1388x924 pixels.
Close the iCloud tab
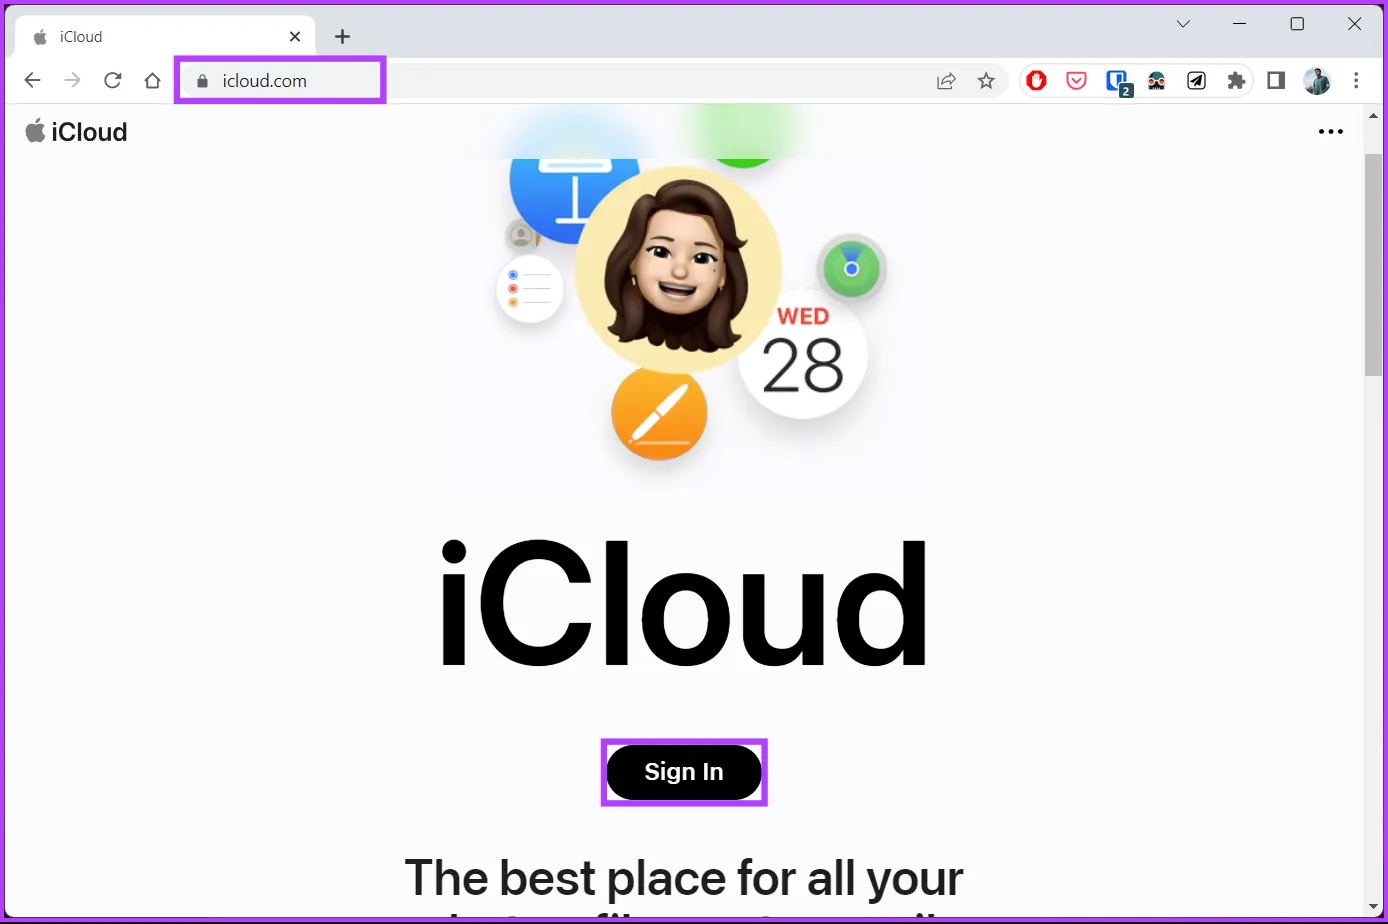295,37
